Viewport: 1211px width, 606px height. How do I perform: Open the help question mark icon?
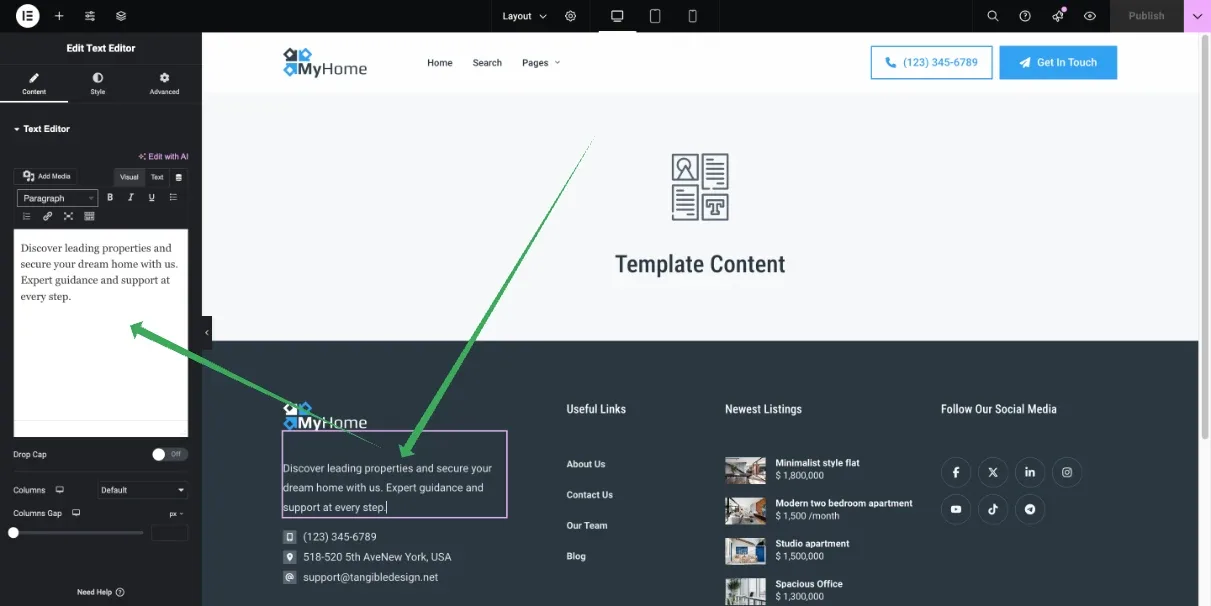(1025, 16)
